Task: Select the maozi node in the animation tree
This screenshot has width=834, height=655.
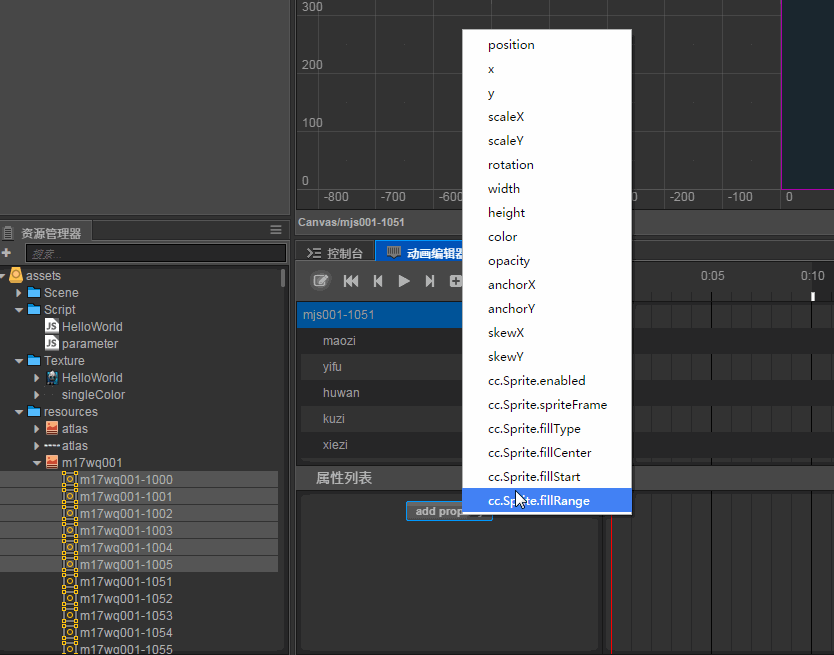Action: click(381, 341)
